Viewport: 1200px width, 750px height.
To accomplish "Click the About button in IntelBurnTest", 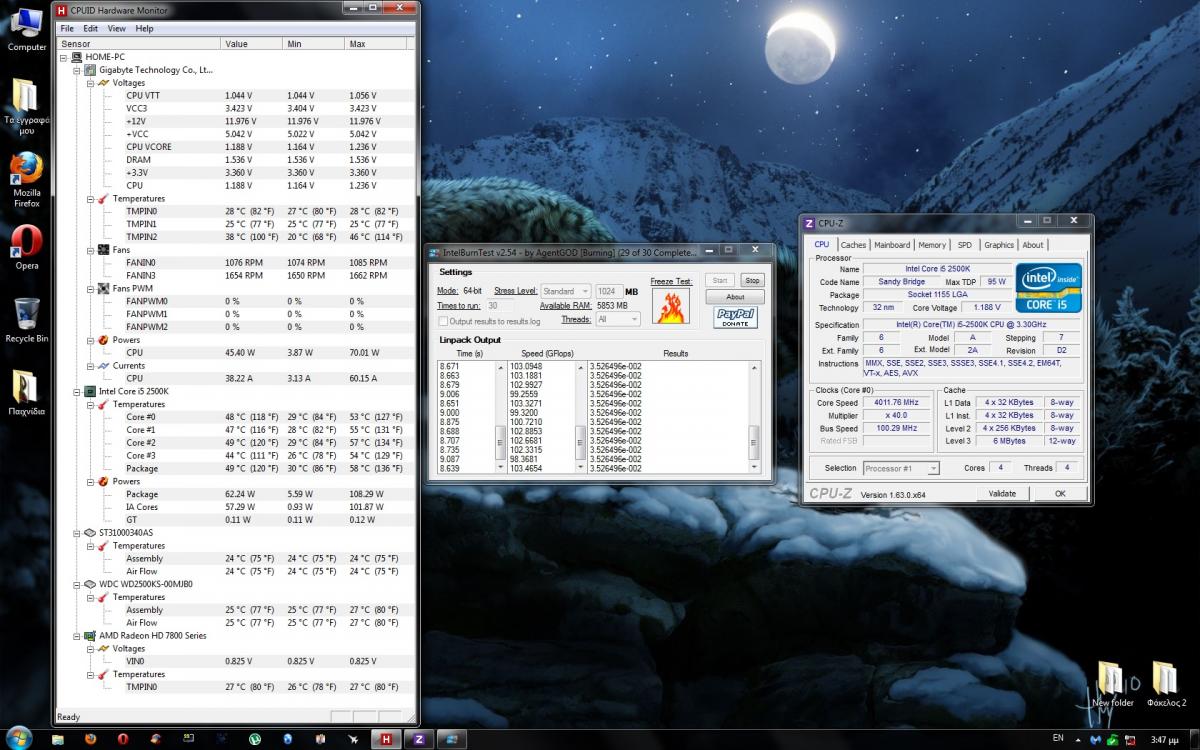I will [x=735, y=297].
